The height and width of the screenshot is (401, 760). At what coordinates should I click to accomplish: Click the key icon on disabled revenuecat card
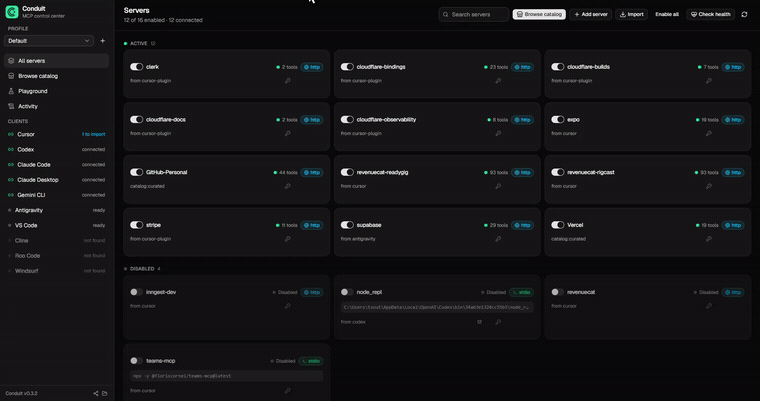[709, 306]
